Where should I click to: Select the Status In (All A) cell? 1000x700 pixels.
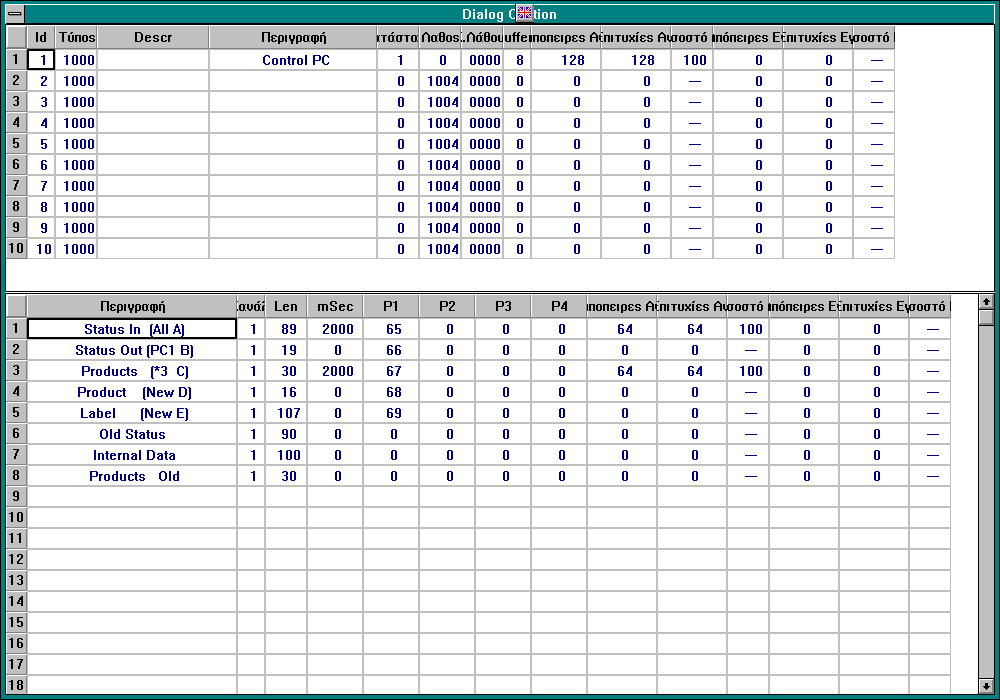click(132, 329)
